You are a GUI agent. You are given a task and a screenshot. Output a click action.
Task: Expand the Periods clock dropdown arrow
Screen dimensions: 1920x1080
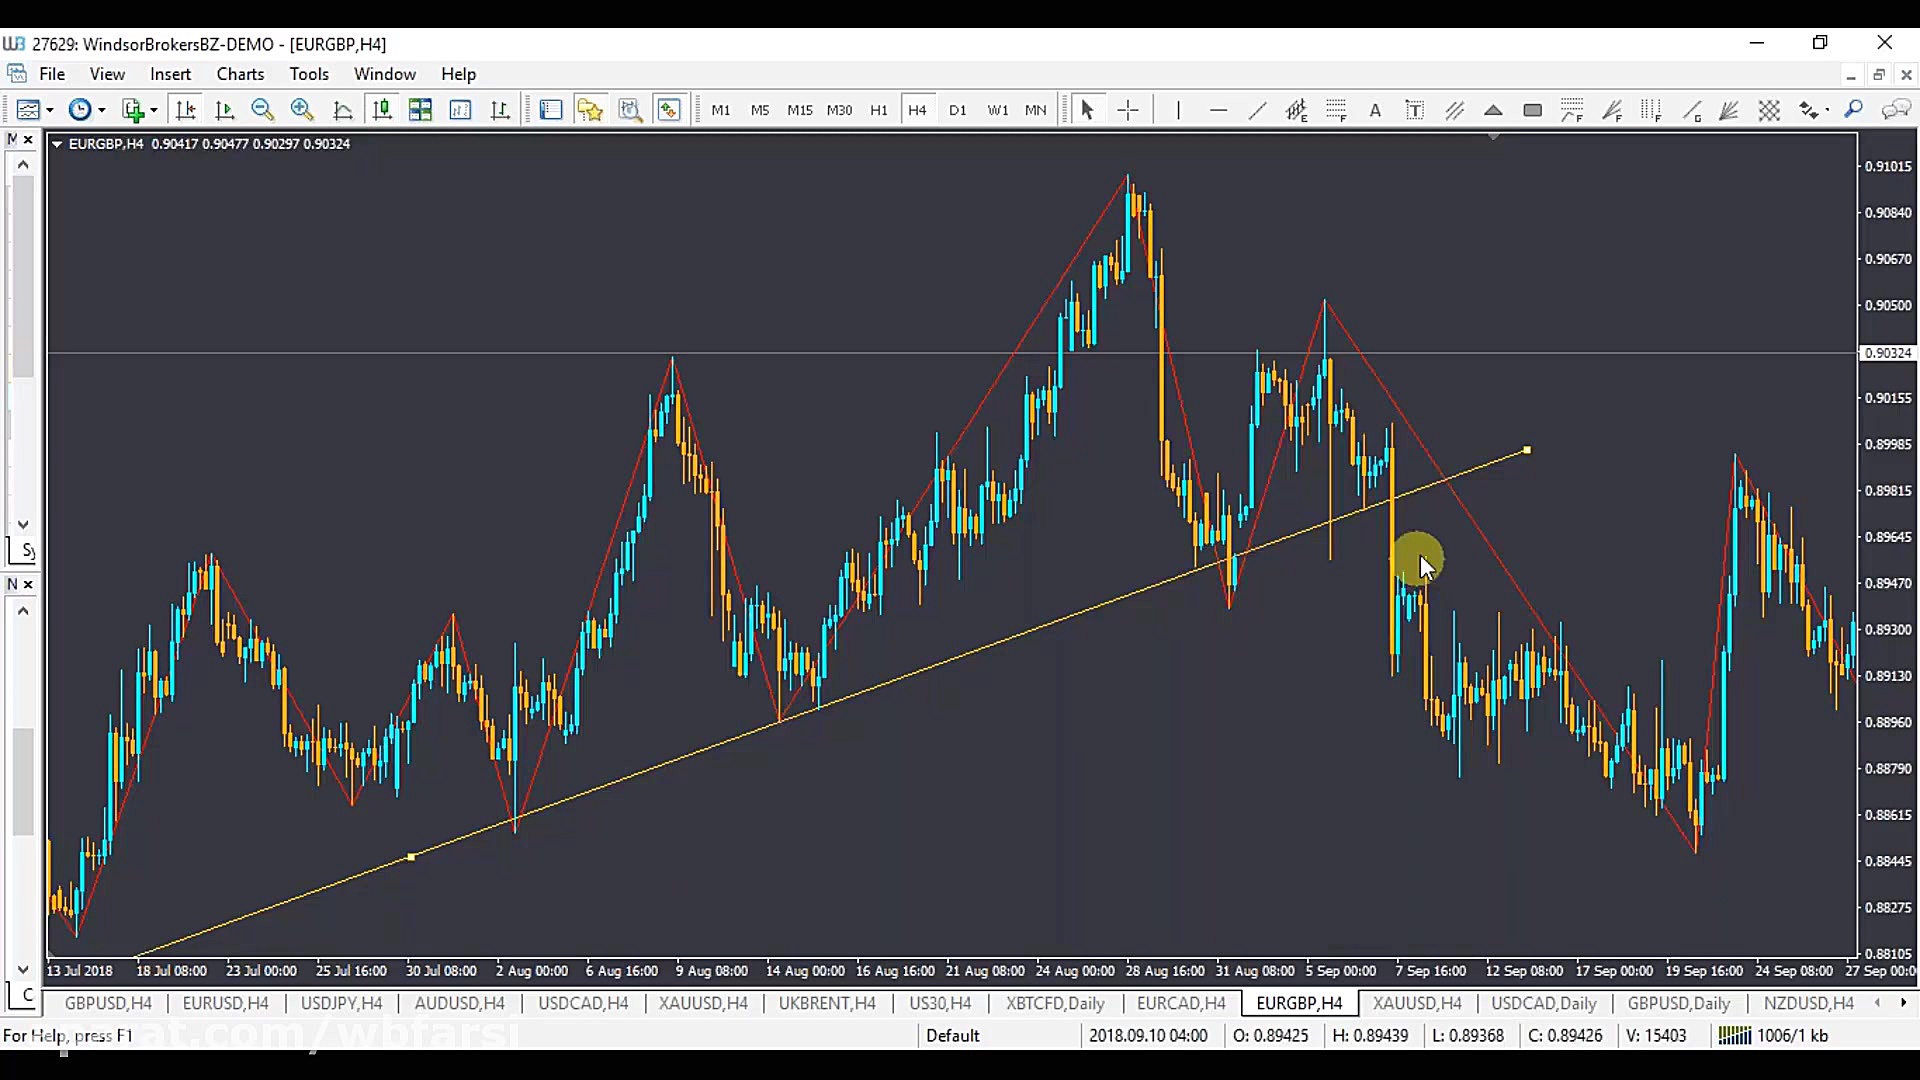[x=102, y=111]
